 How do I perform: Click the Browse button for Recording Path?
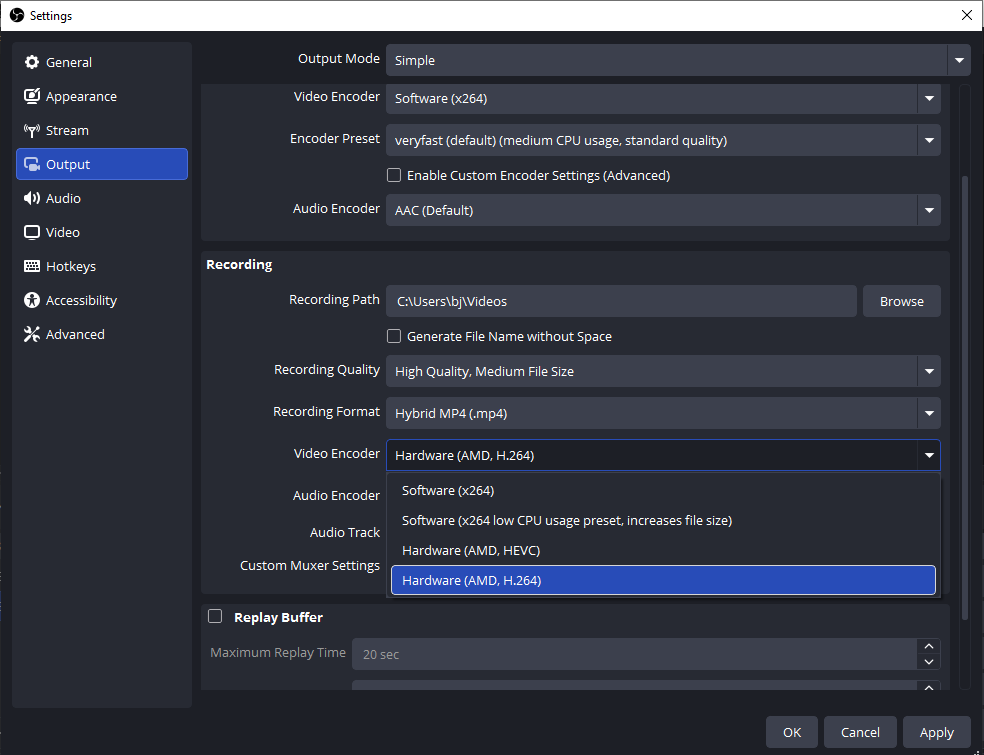(901, 300)
